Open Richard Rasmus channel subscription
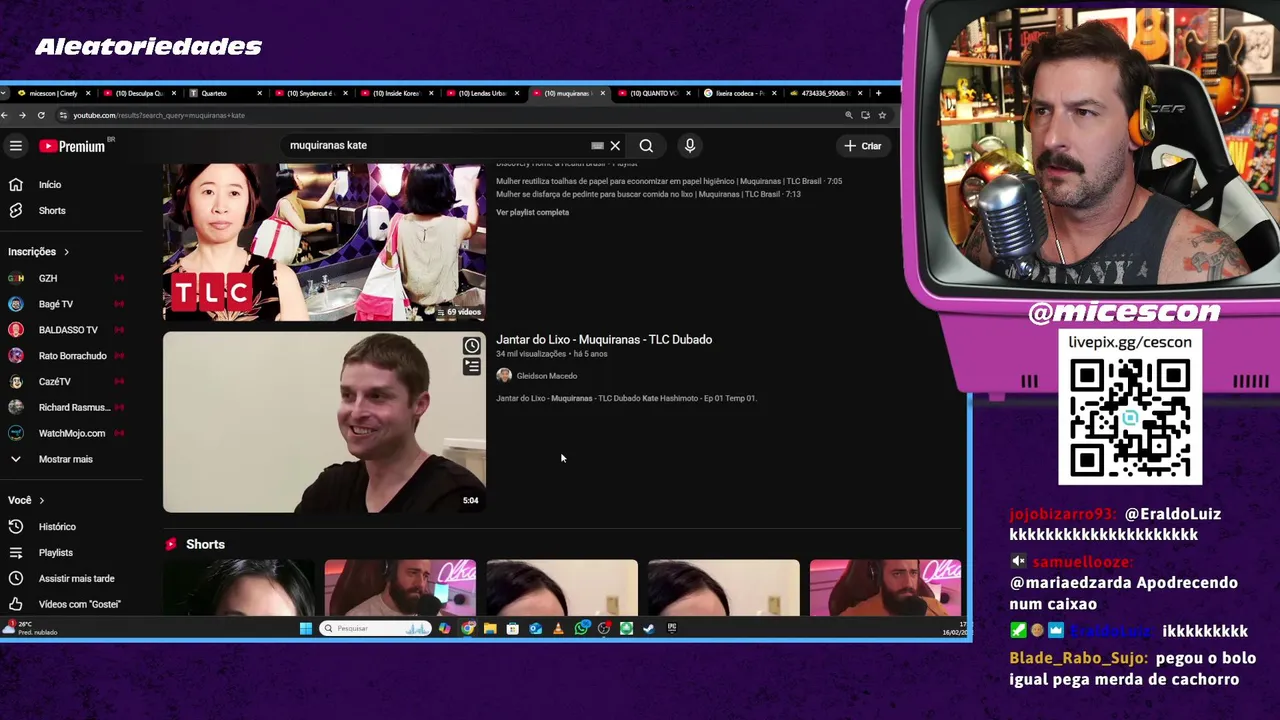Viewport: 1280px width, 720px height. pos(74,407)
